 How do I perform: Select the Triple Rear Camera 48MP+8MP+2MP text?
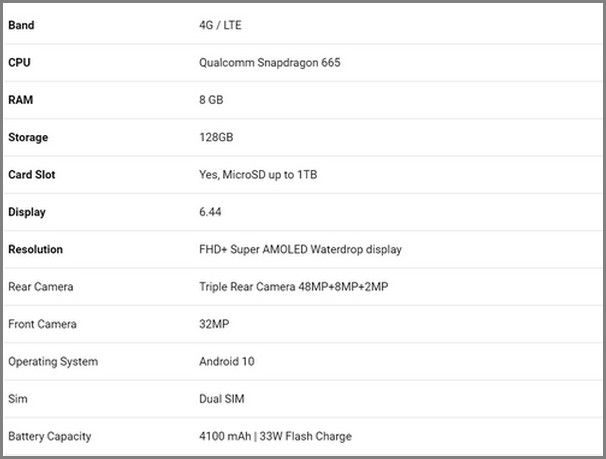coord(294,287)
